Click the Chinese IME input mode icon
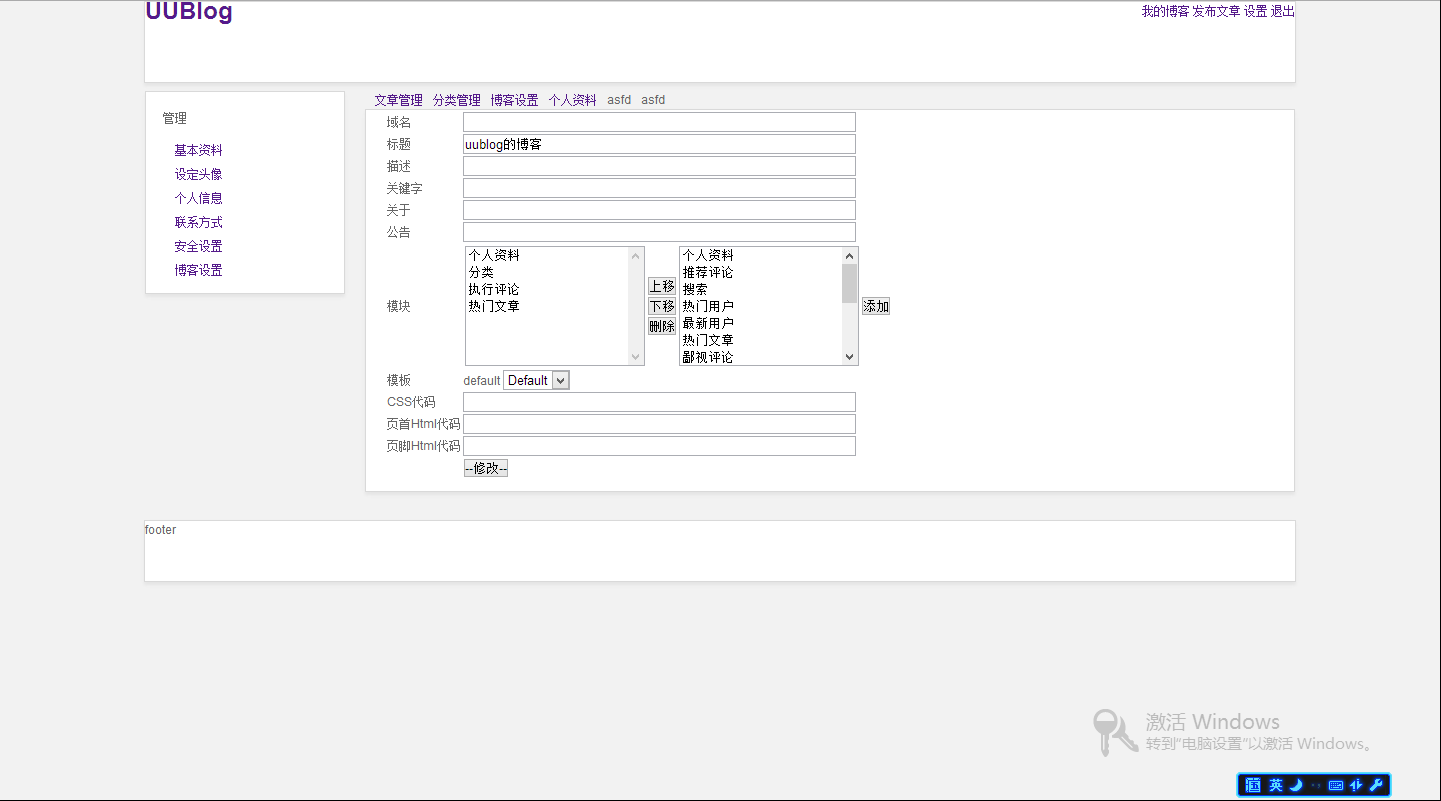 point(1251,785)
